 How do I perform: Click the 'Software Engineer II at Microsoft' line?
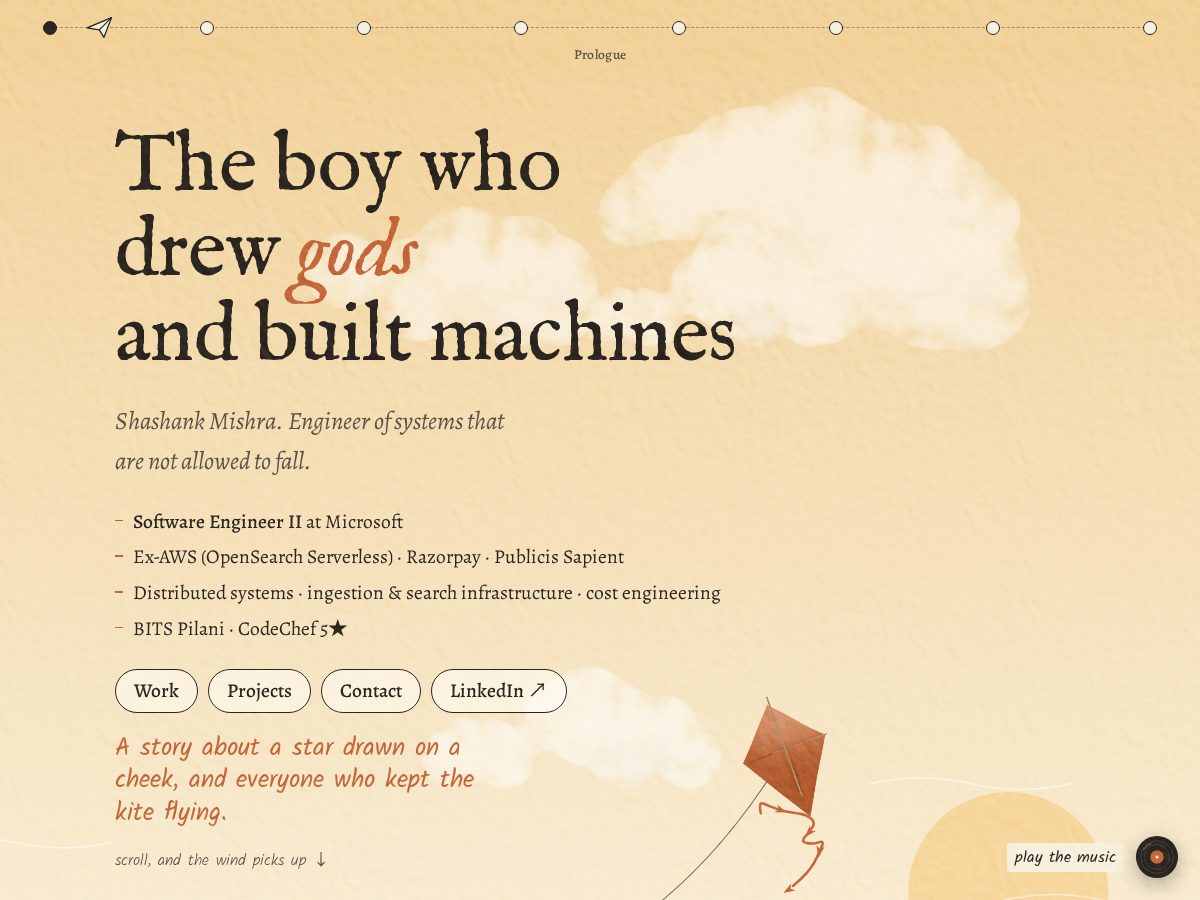(x=268, y=522)
